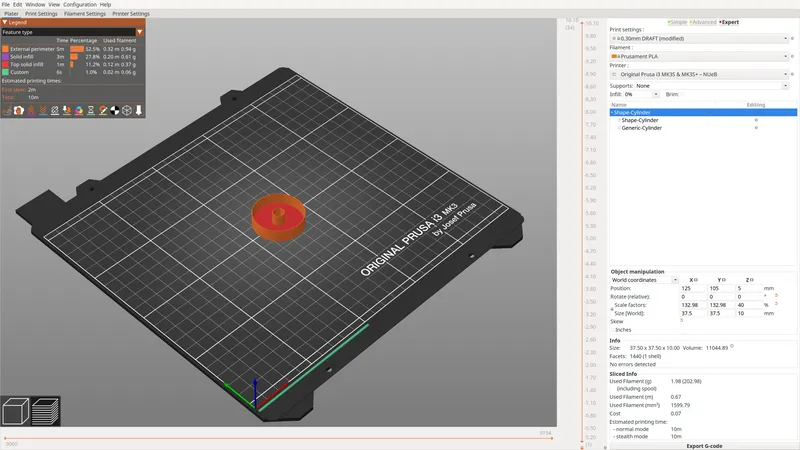Collapse the top Shape-Cylinder tree node
The height and width of the screenshot is (450, 800).
point(612,112)
